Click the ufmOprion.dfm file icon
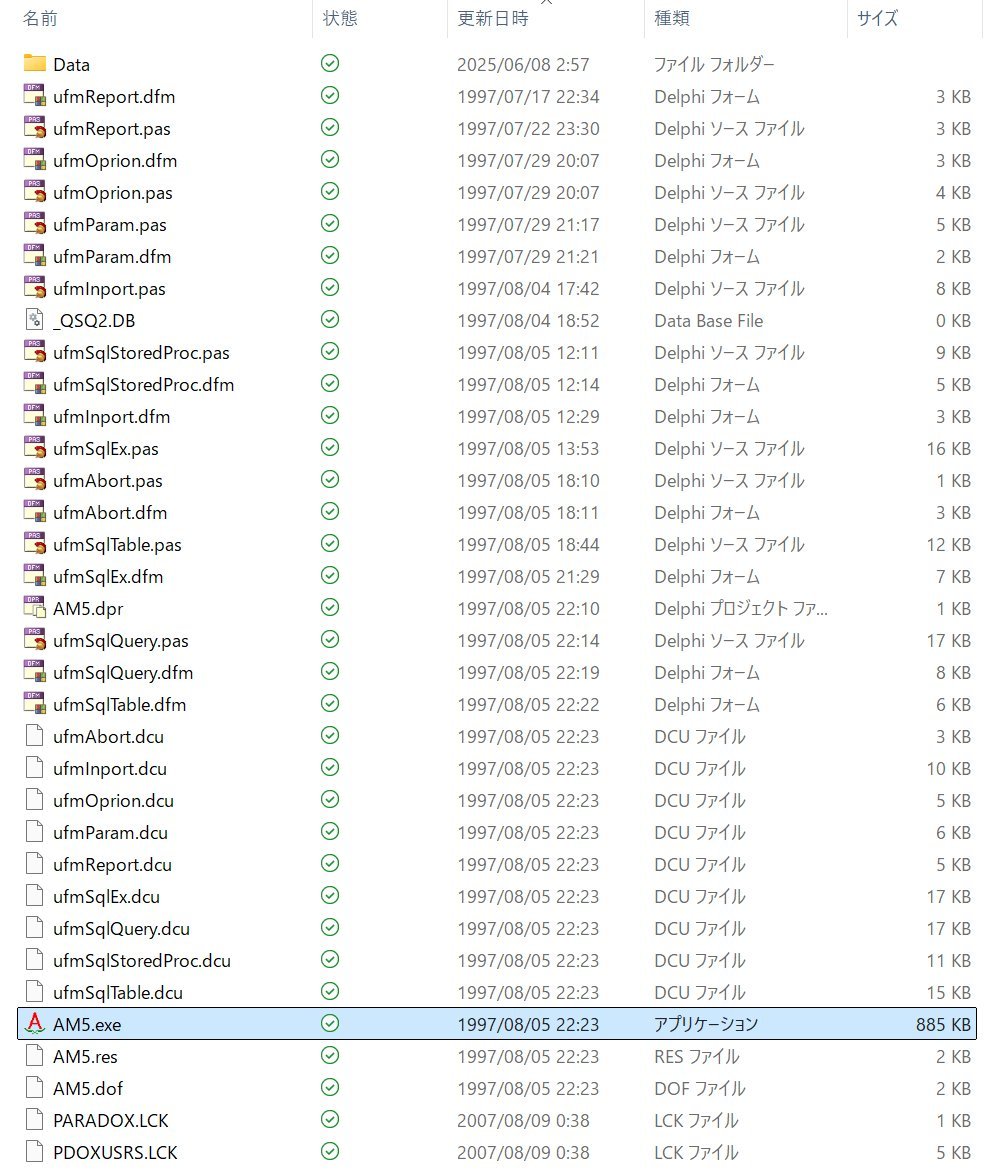997x1171 pixels. coord(34,160)
